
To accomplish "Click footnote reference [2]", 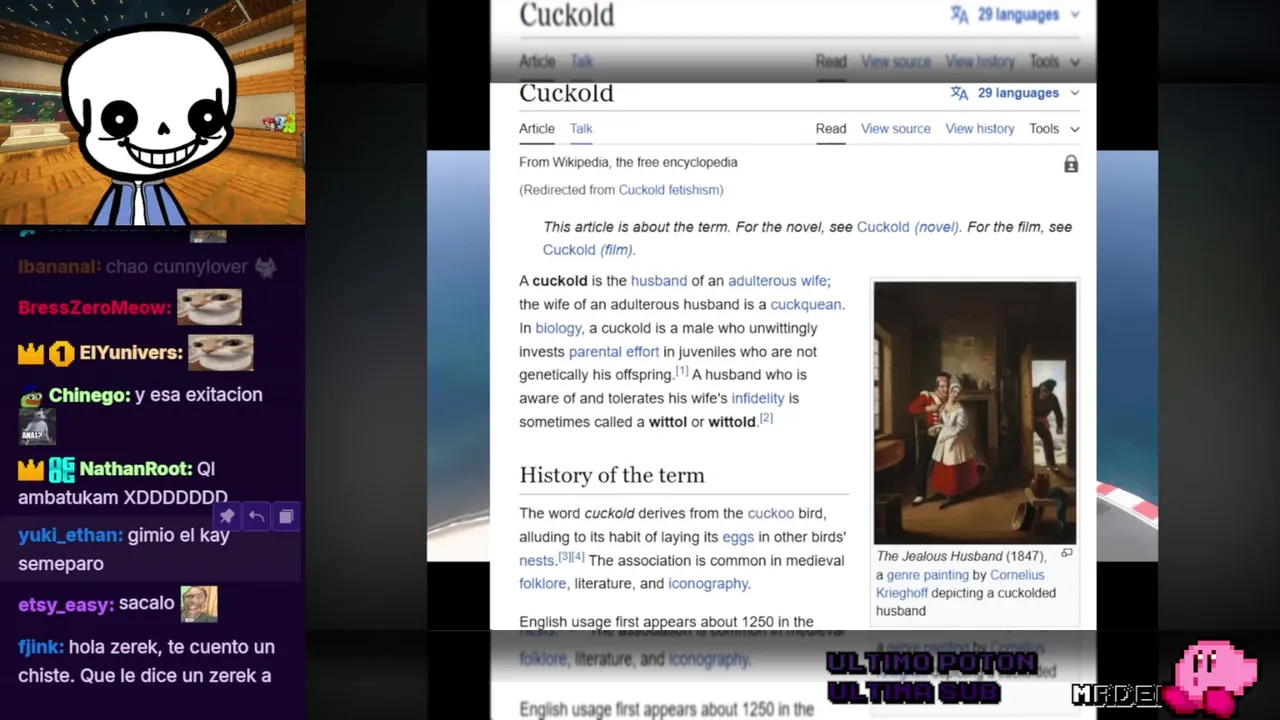I will (766, 418).
